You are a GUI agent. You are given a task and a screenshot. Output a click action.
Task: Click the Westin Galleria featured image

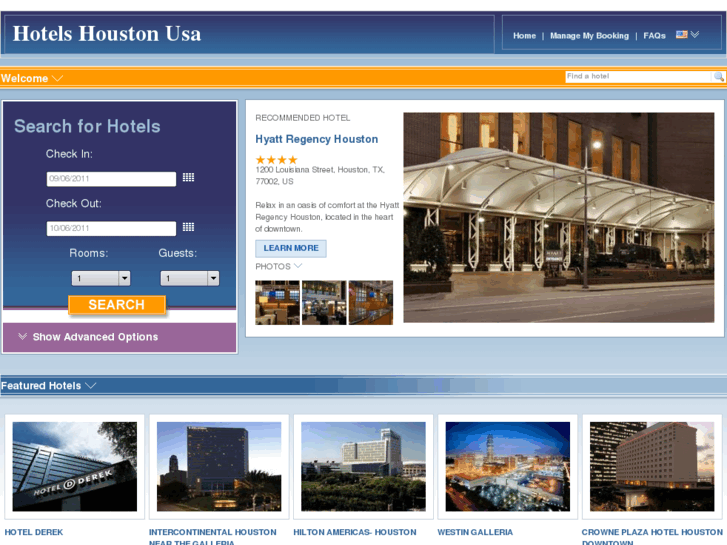(508, 467)
